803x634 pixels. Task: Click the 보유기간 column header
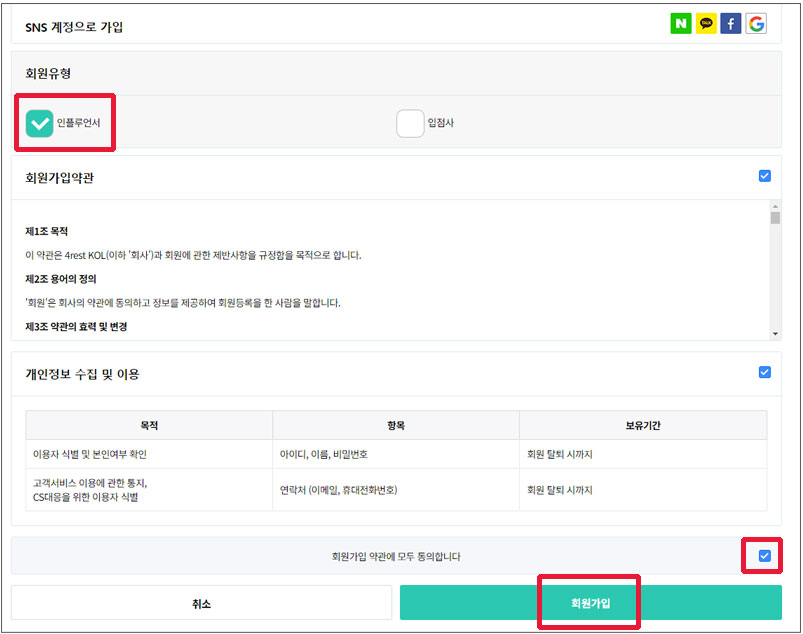pyautogui.click(x=643, y=425)
